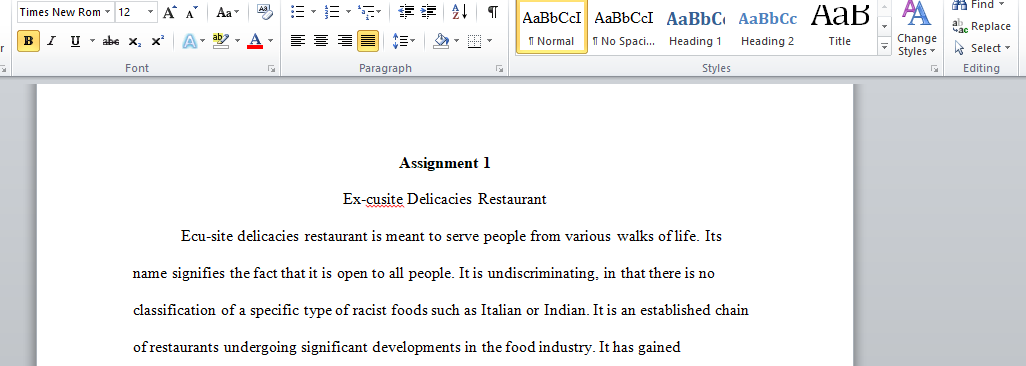The height and width of the screenshot is (366, 1026).
Task: Click the Subscript icon
Action: (x=135, y=41)
